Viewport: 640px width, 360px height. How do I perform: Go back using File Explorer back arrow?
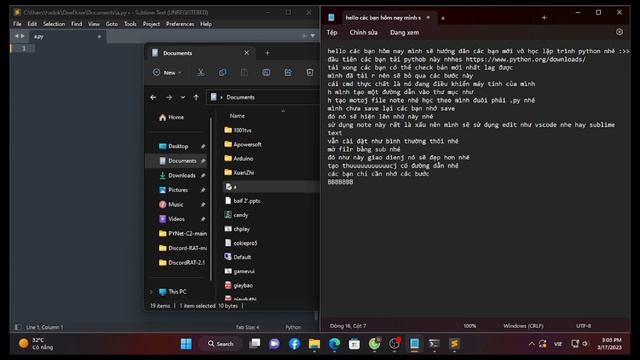(x=153, y=97)
